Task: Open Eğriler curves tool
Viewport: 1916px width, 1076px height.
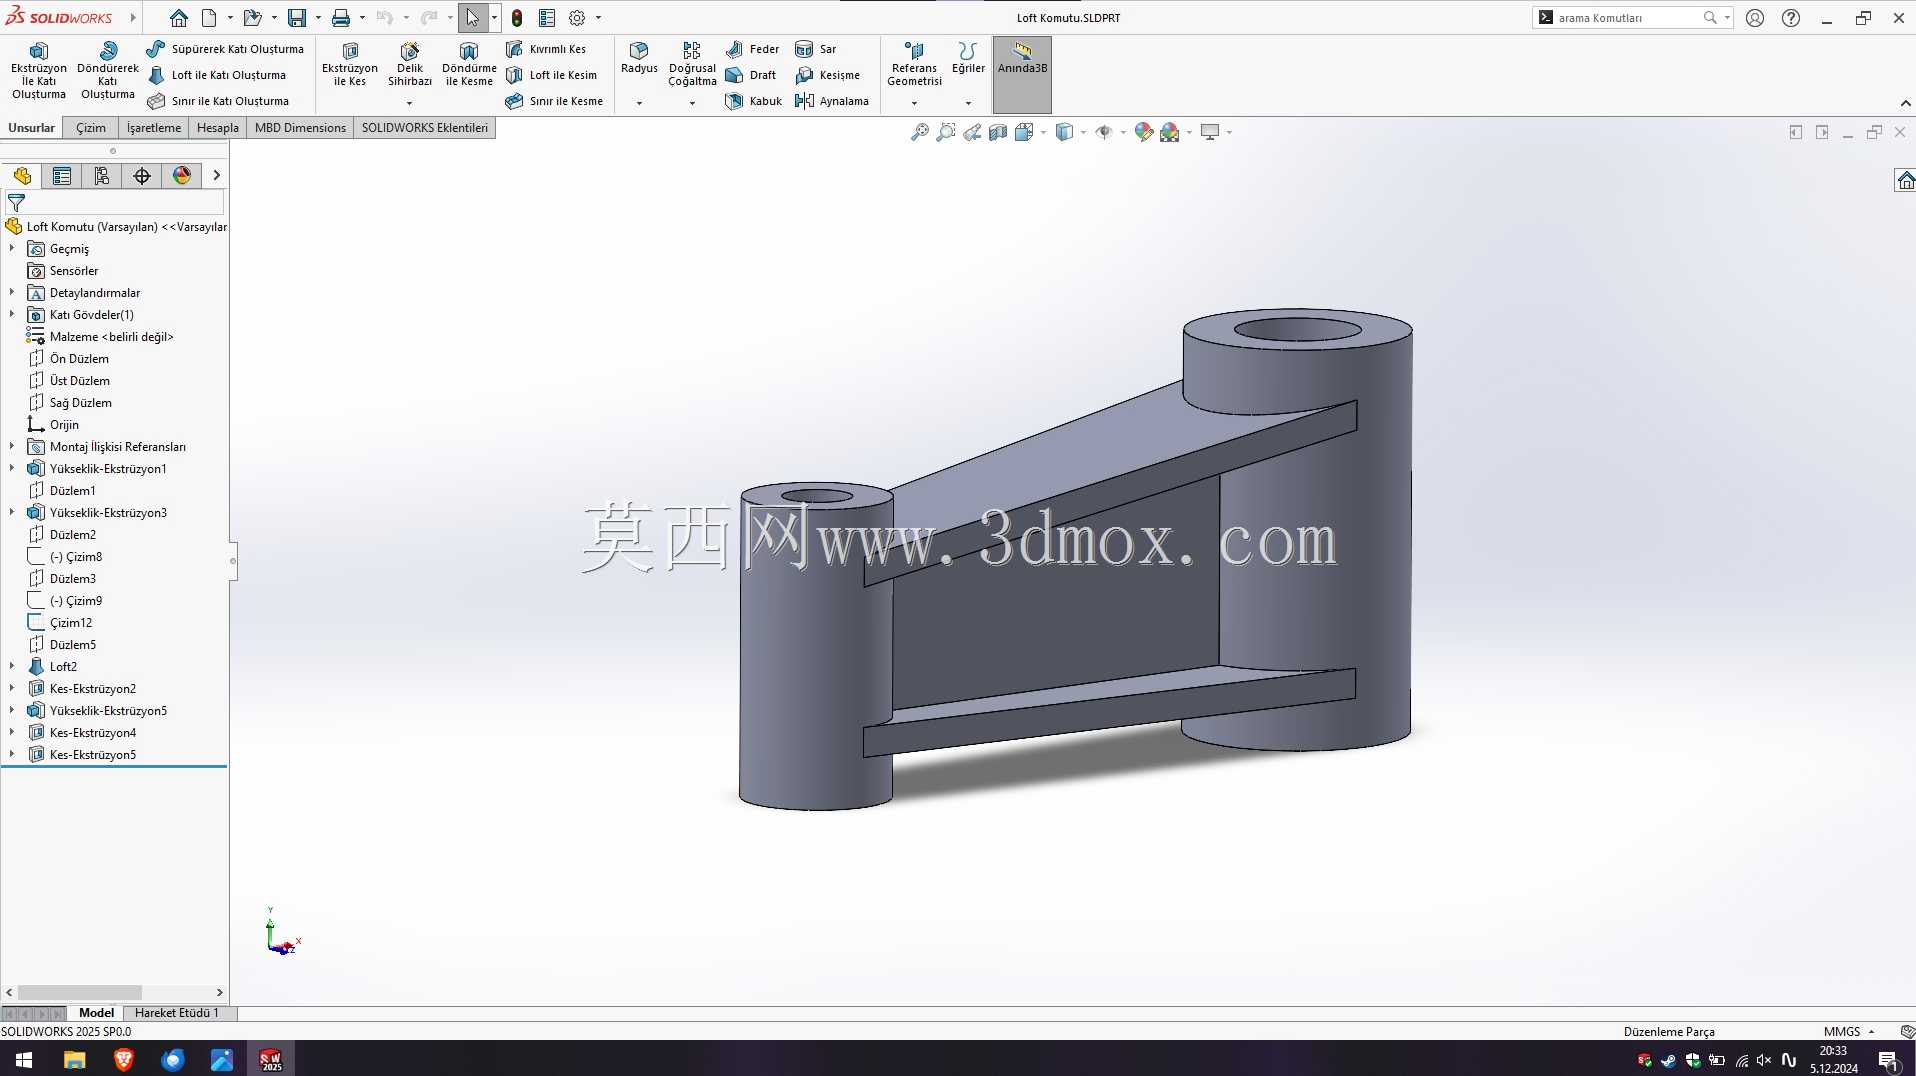Action: [968, 59]
